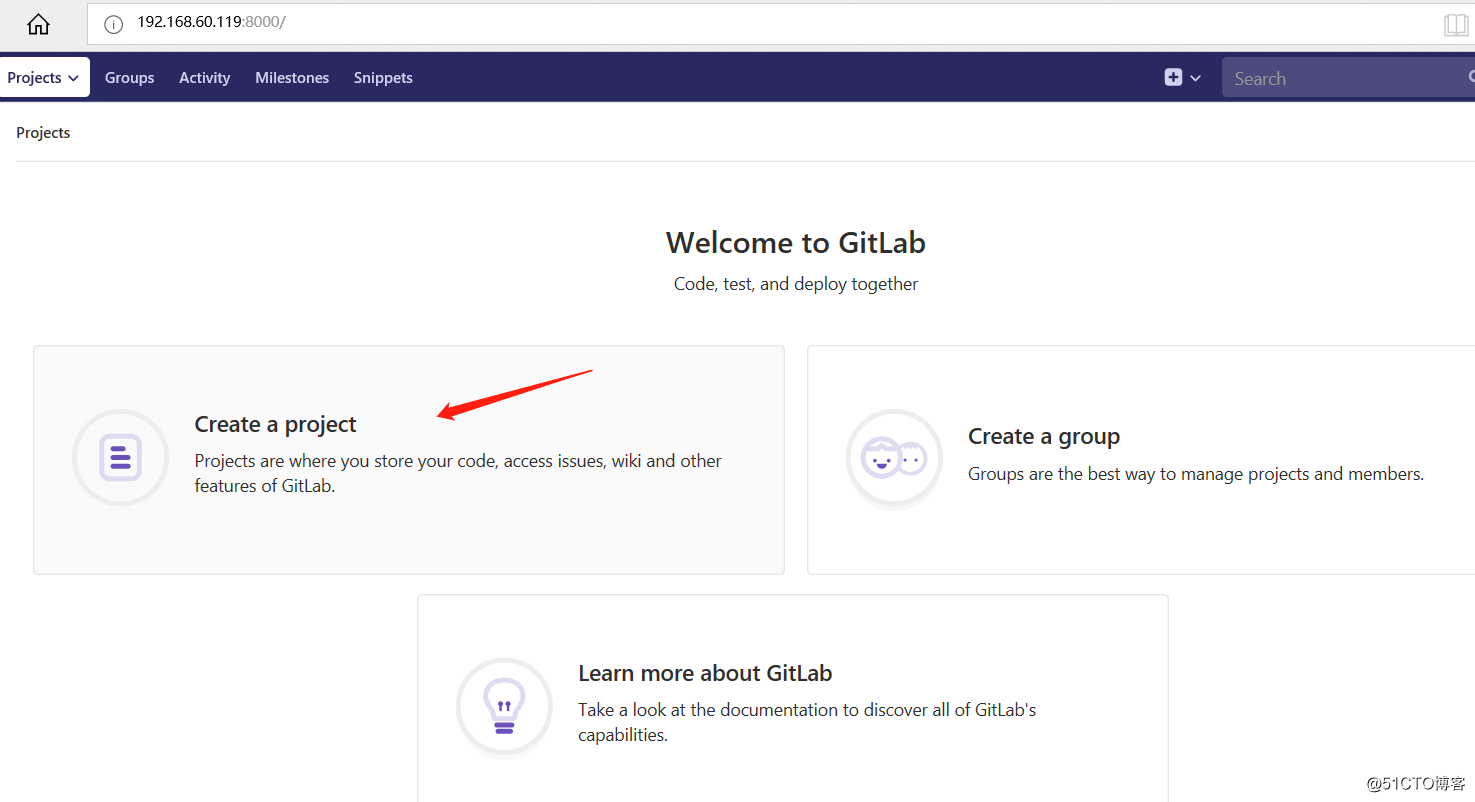
Task: Expand the chevron beside the plus icon
Action: tap(1195, 78)
